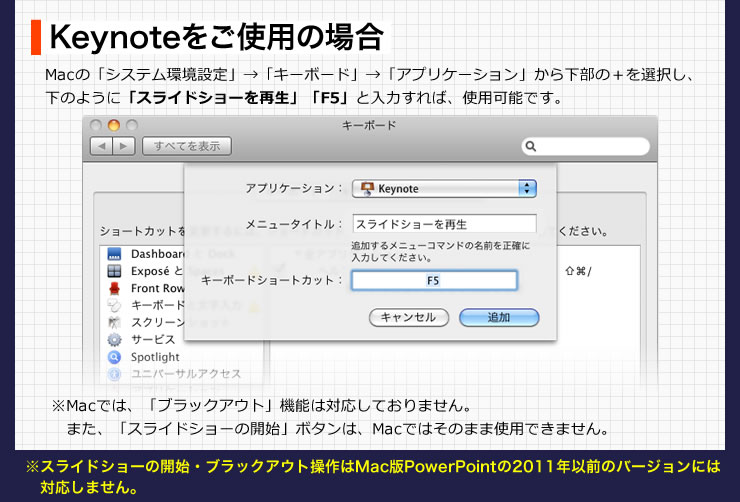Viewport: 740px width, 502px height.
Task: Click the back arrow in Keyboard preferences toolbar
Action: 101,146
